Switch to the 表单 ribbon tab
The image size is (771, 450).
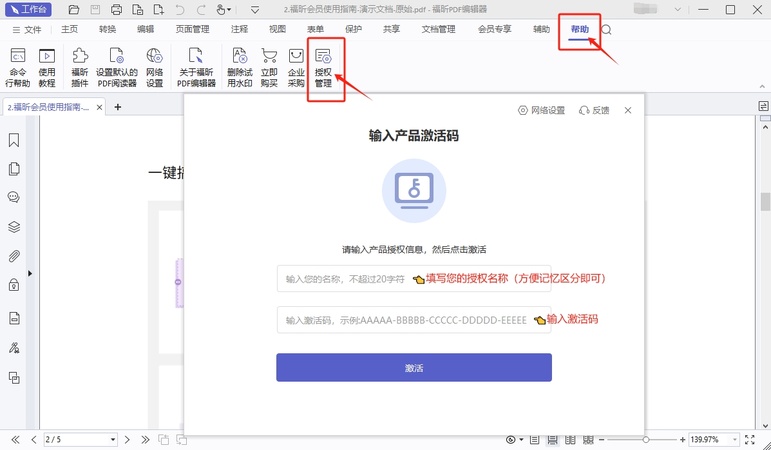315,30
